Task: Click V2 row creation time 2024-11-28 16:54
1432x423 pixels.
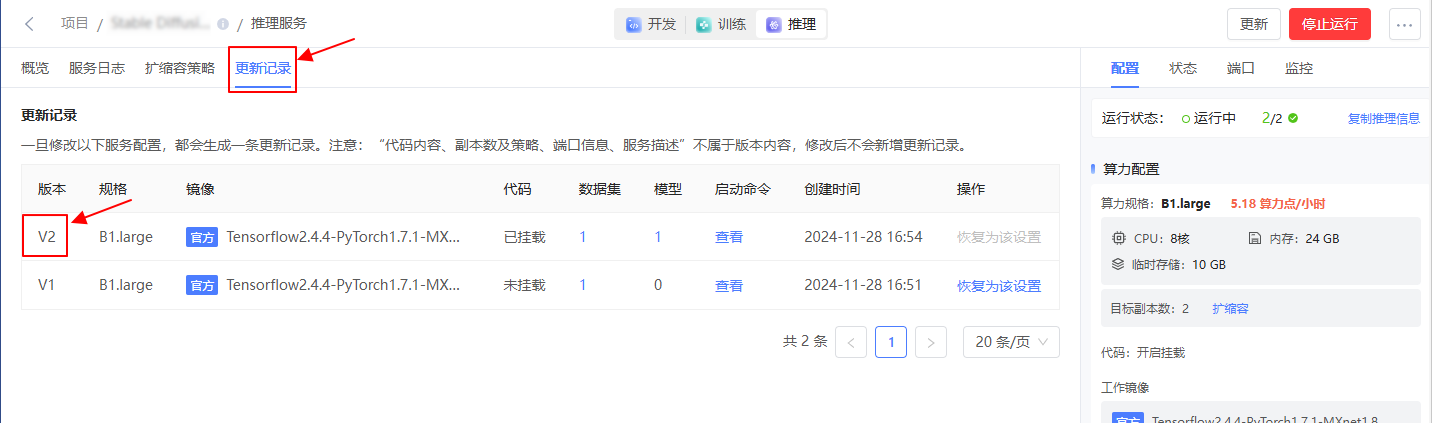Action: [x=863, y=237]
